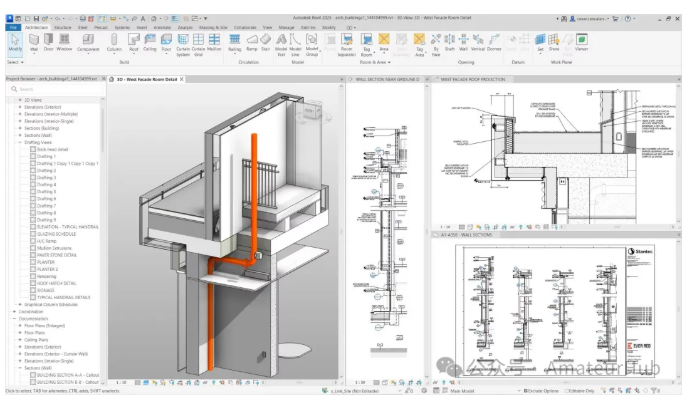688x402 pixels.
Task: Switch to the Structure ribbon tab
Action: click(62, 27)
